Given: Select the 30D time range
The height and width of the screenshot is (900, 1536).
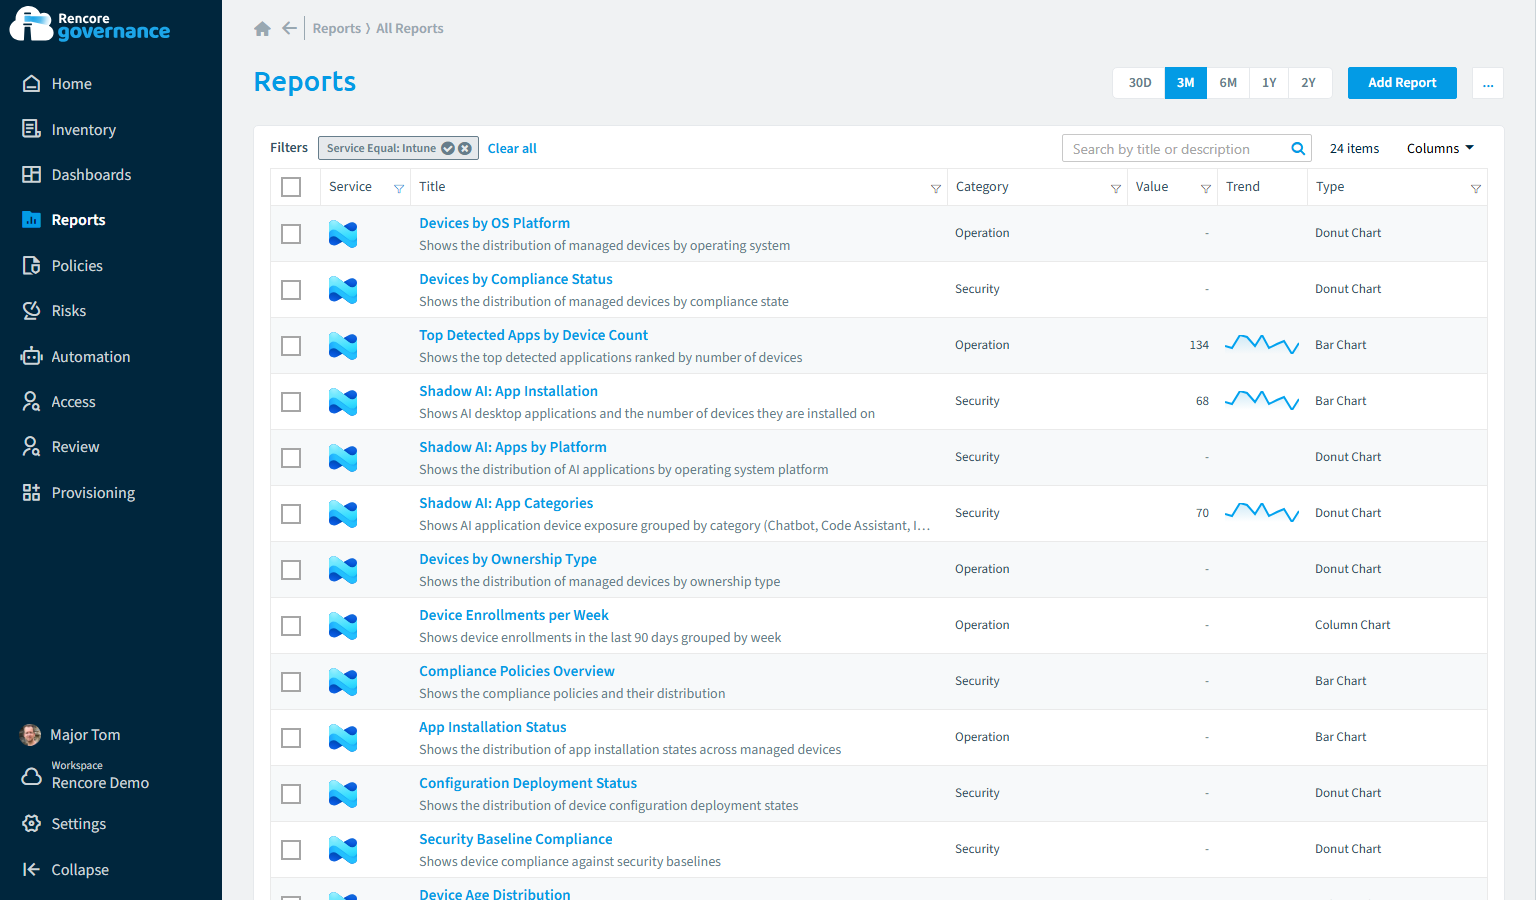Looking at the screenshot, I should (1140, 83).
